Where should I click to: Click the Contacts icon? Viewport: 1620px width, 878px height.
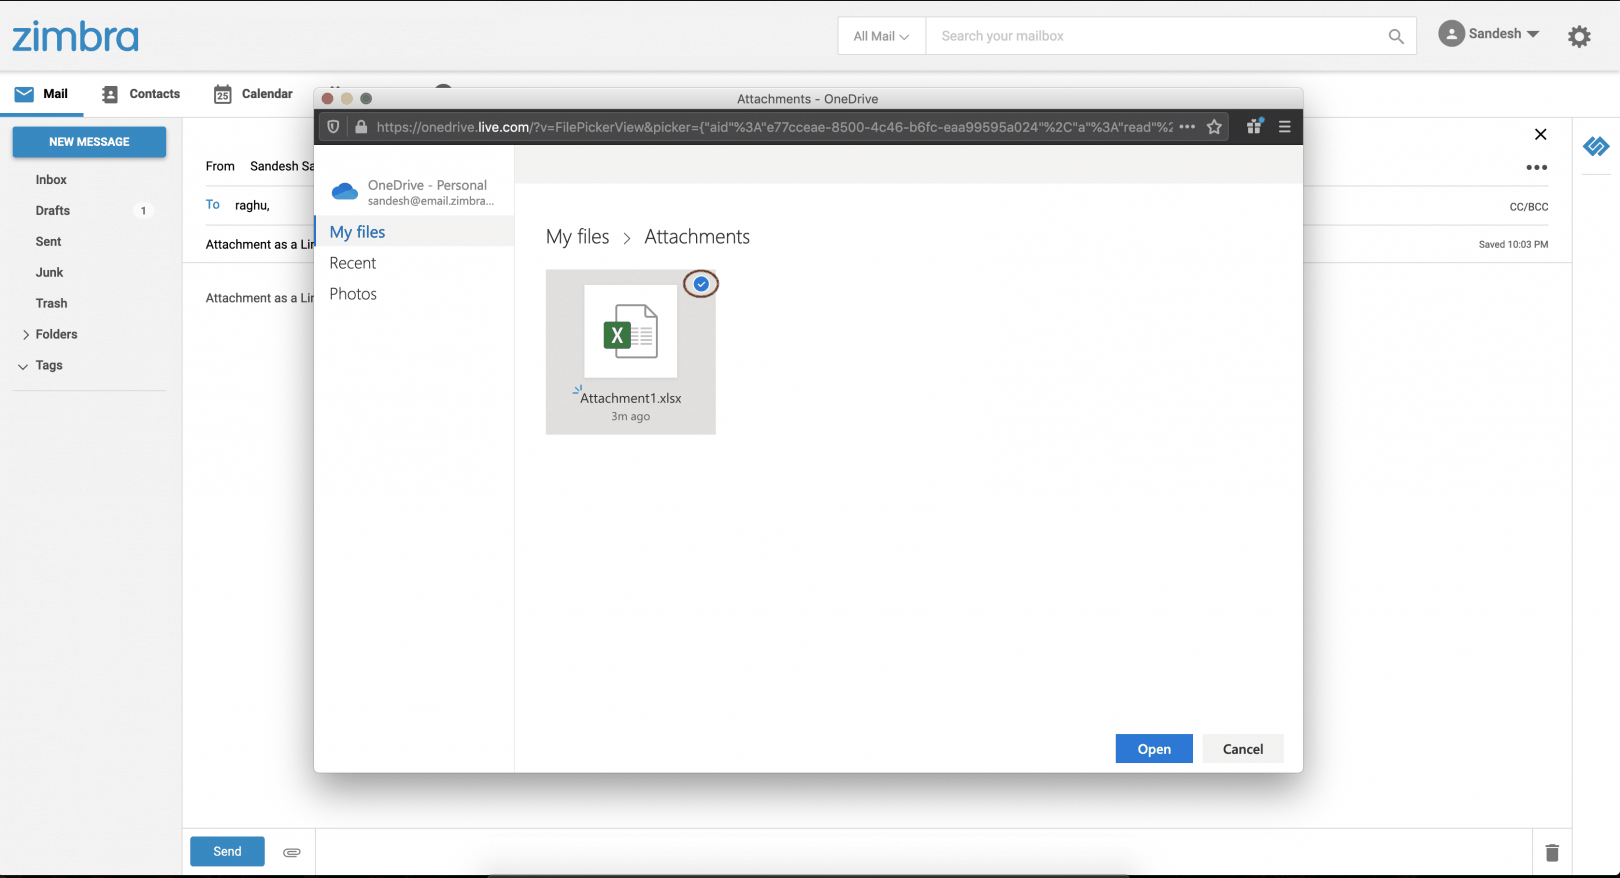tap(110, 94)
